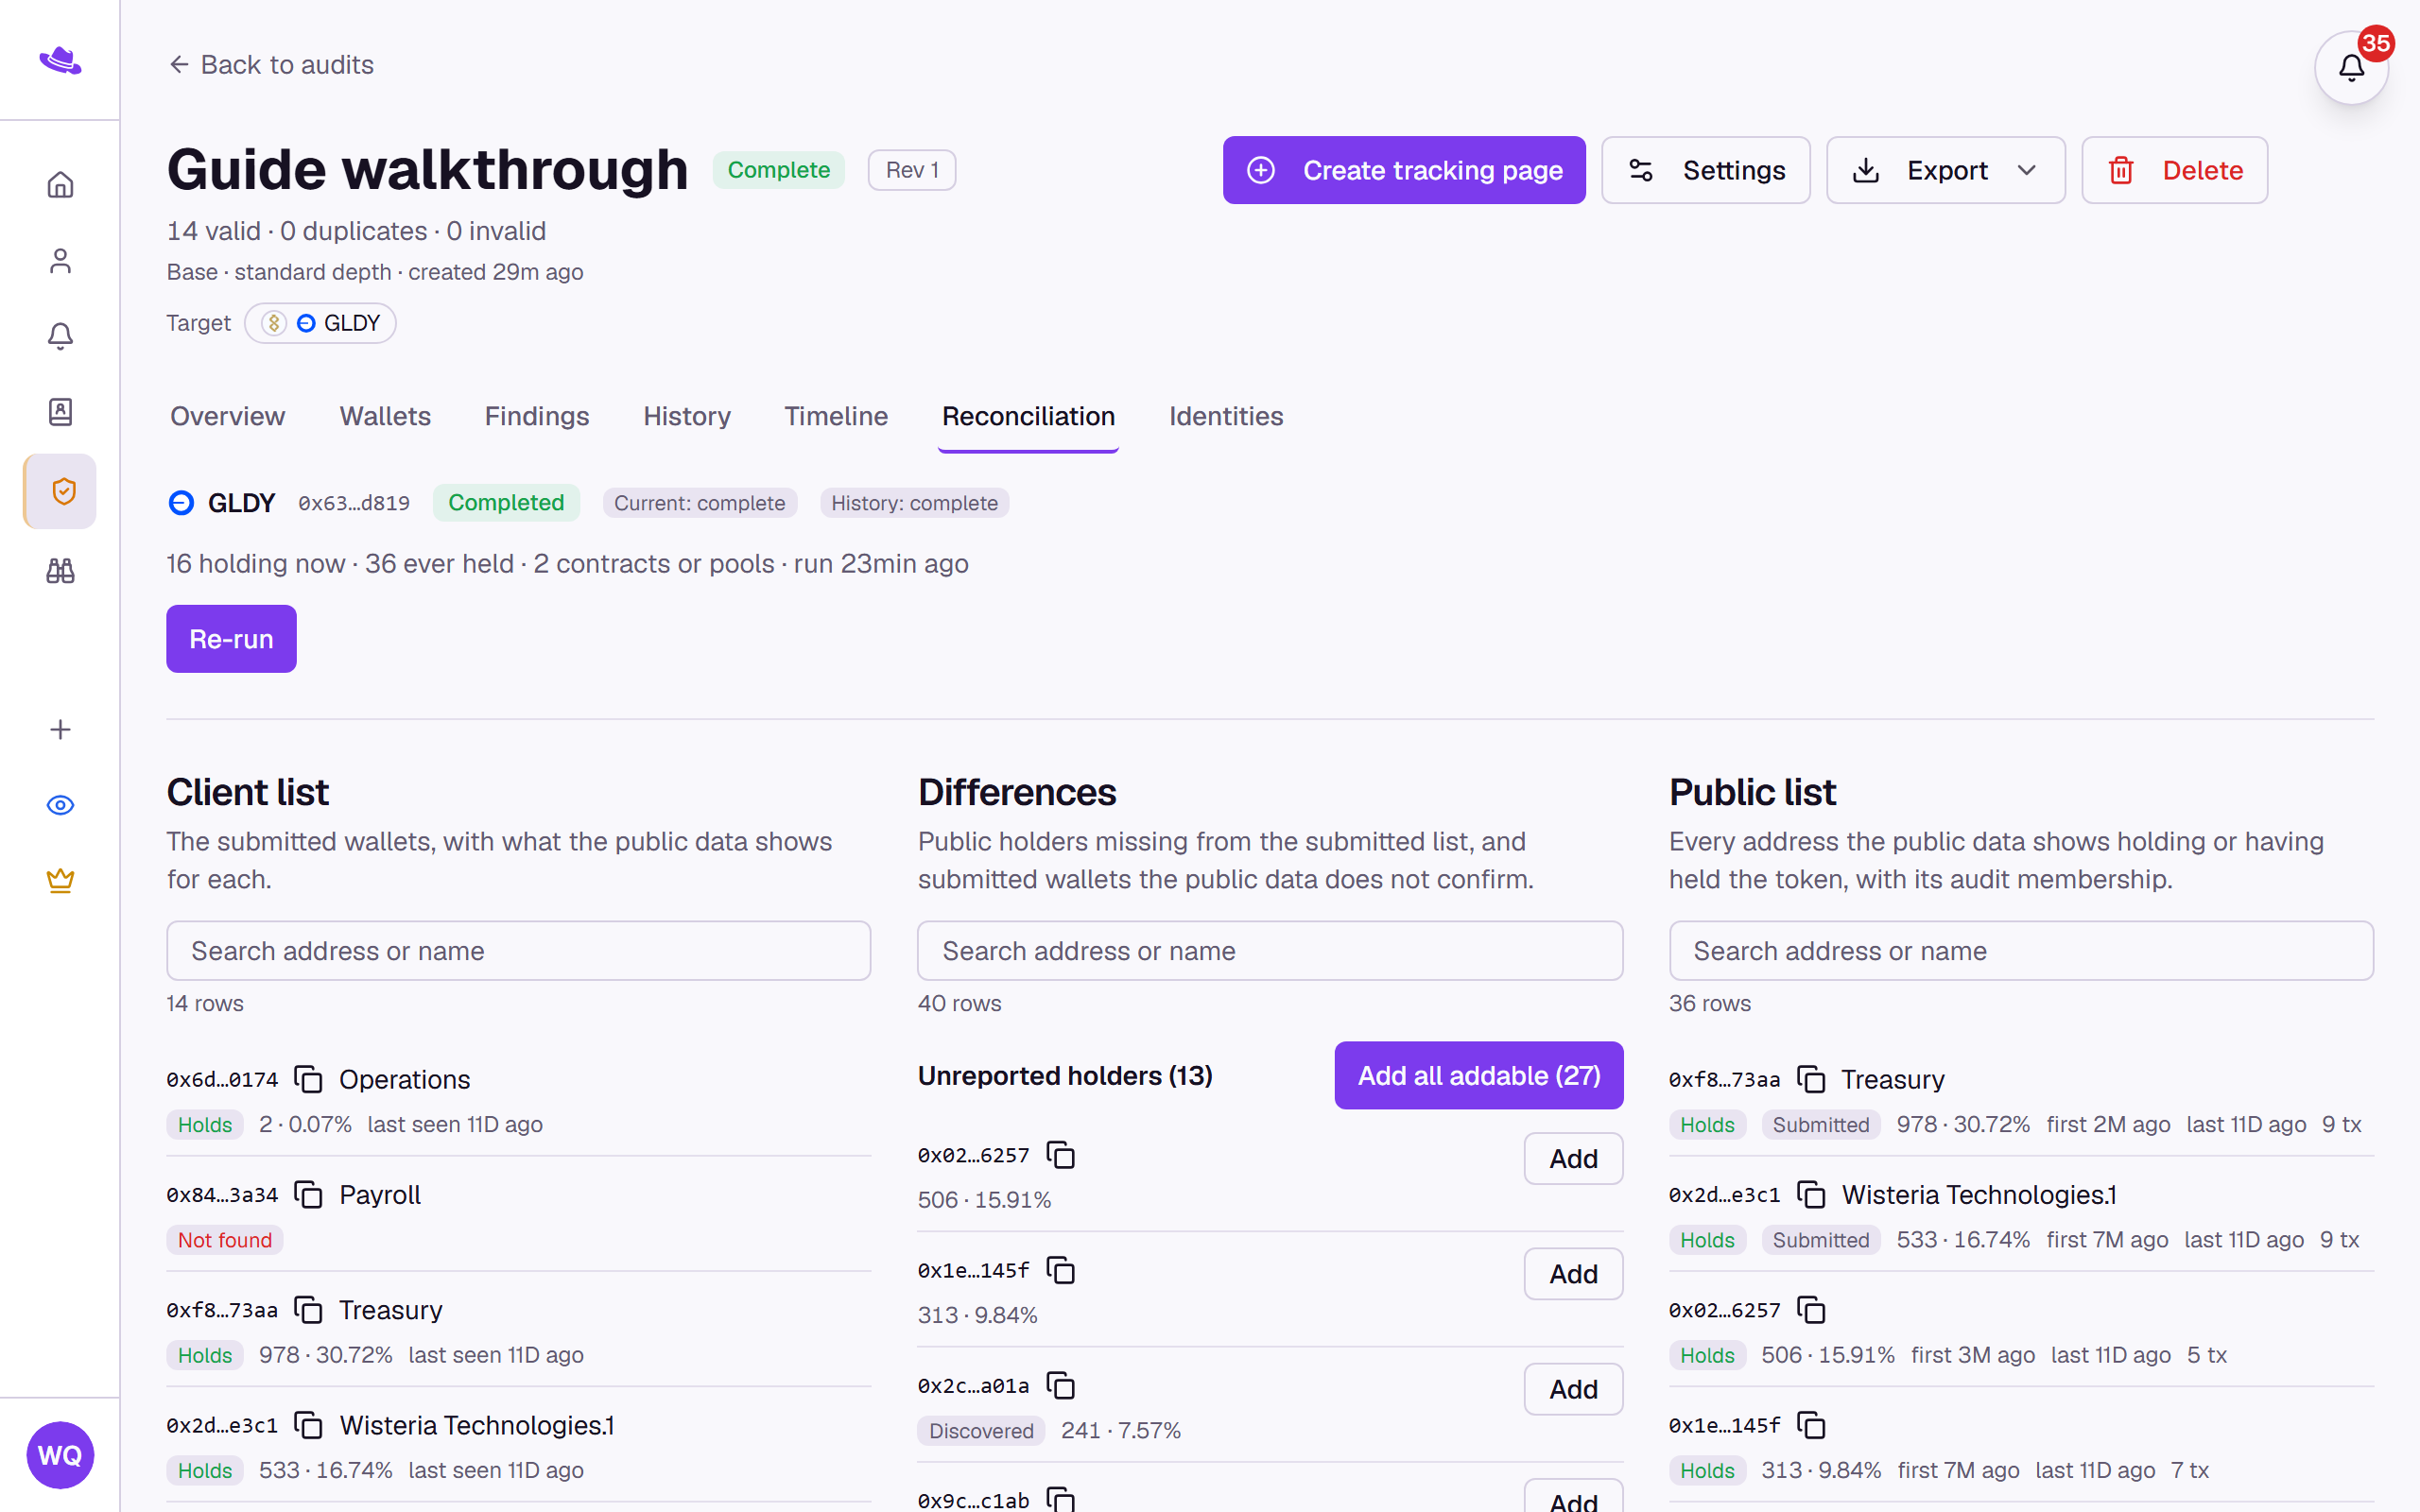Focus the Differences search field
2420x1512 pixels.
1270,951
